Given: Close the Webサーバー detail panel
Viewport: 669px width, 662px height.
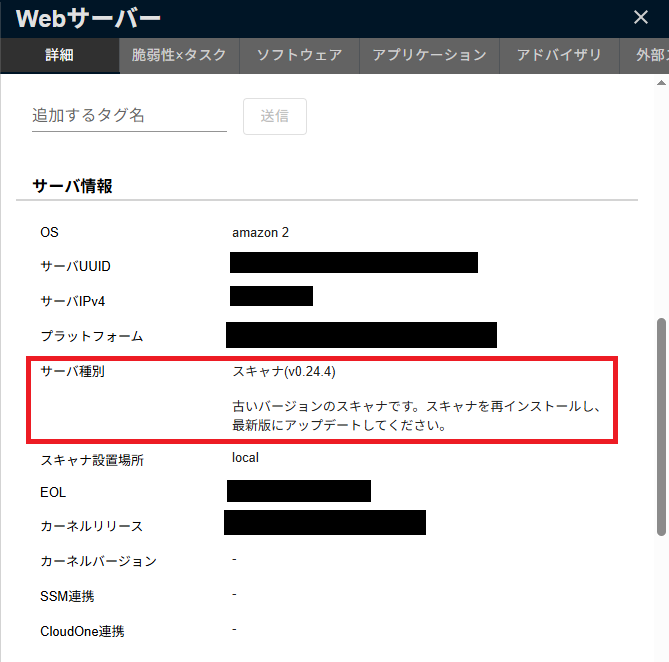Looking at the screenshot, I should pyautogui.click(x=641, y=17).
